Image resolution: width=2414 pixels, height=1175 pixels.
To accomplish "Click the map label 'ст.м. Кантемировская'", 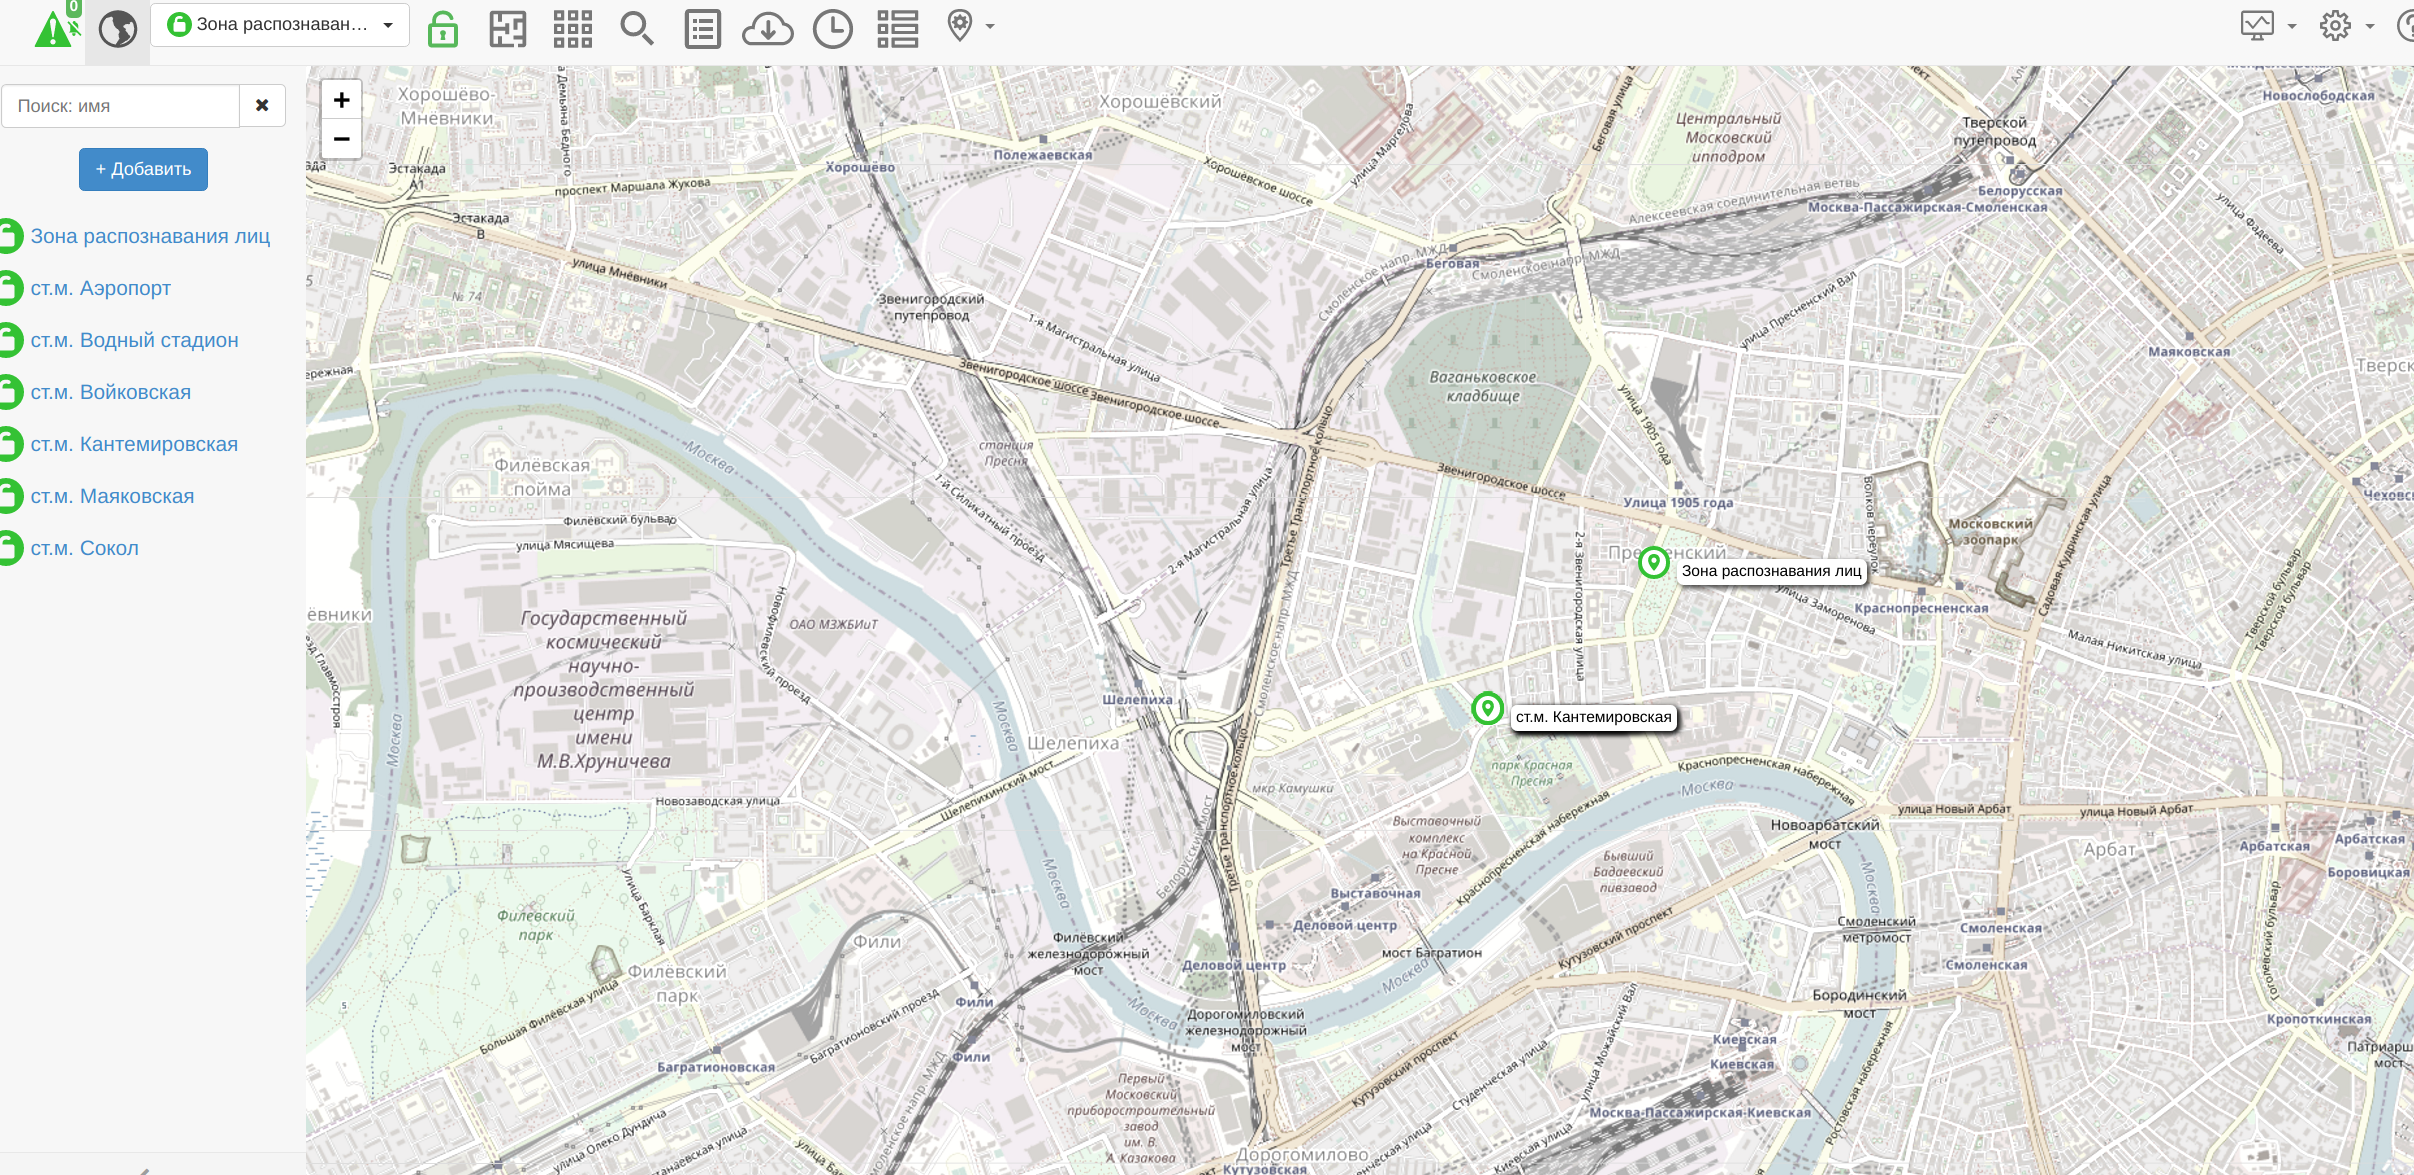I will point(1593,717).
